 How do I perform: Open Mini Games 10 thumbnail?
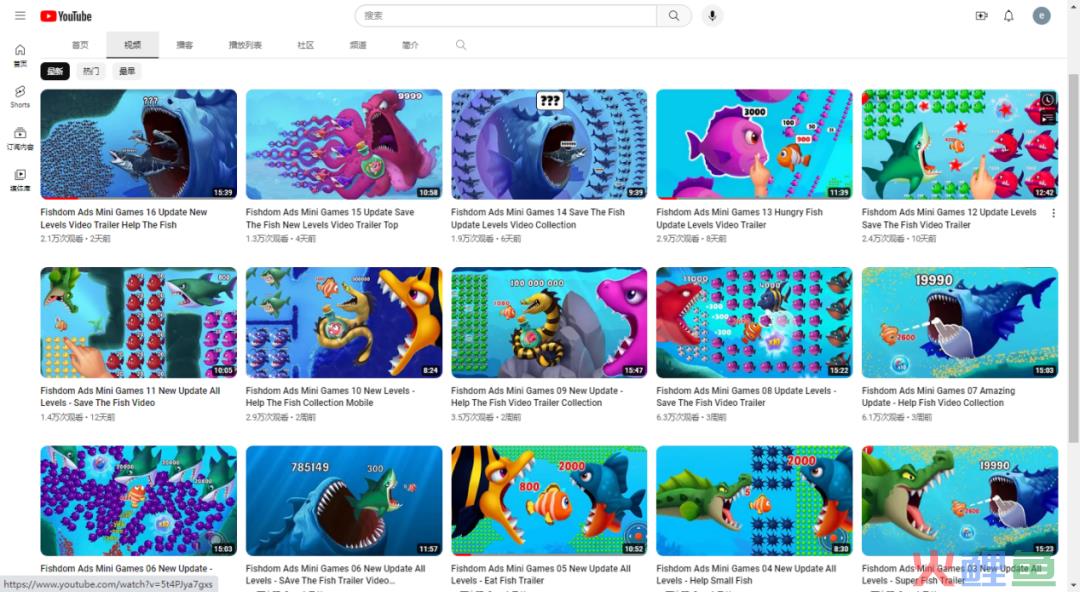point(344,323)
